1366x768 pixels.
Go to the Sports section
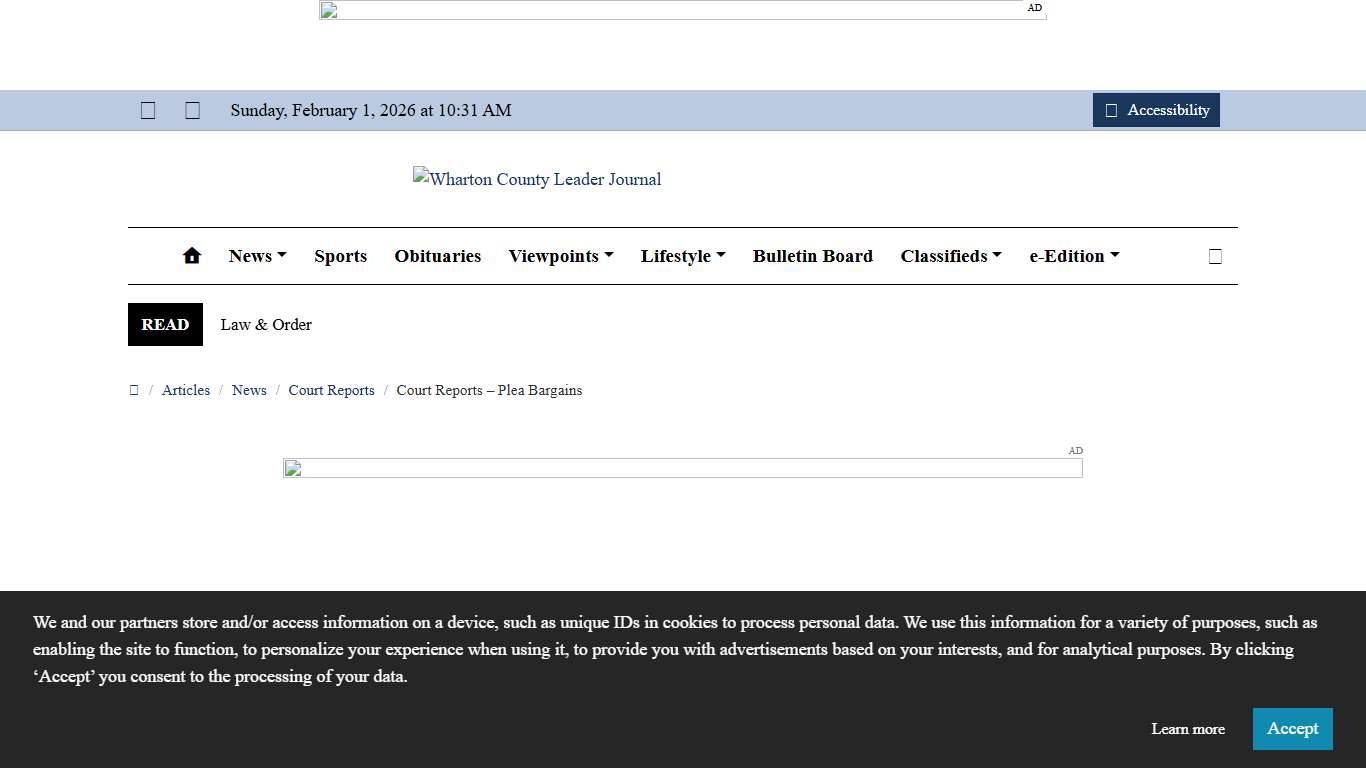coord(340,256)
